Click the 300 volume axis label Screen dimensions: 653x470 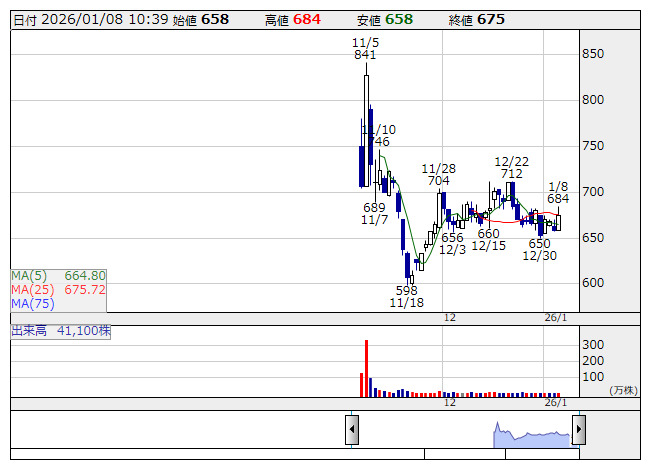pos(593,345)
